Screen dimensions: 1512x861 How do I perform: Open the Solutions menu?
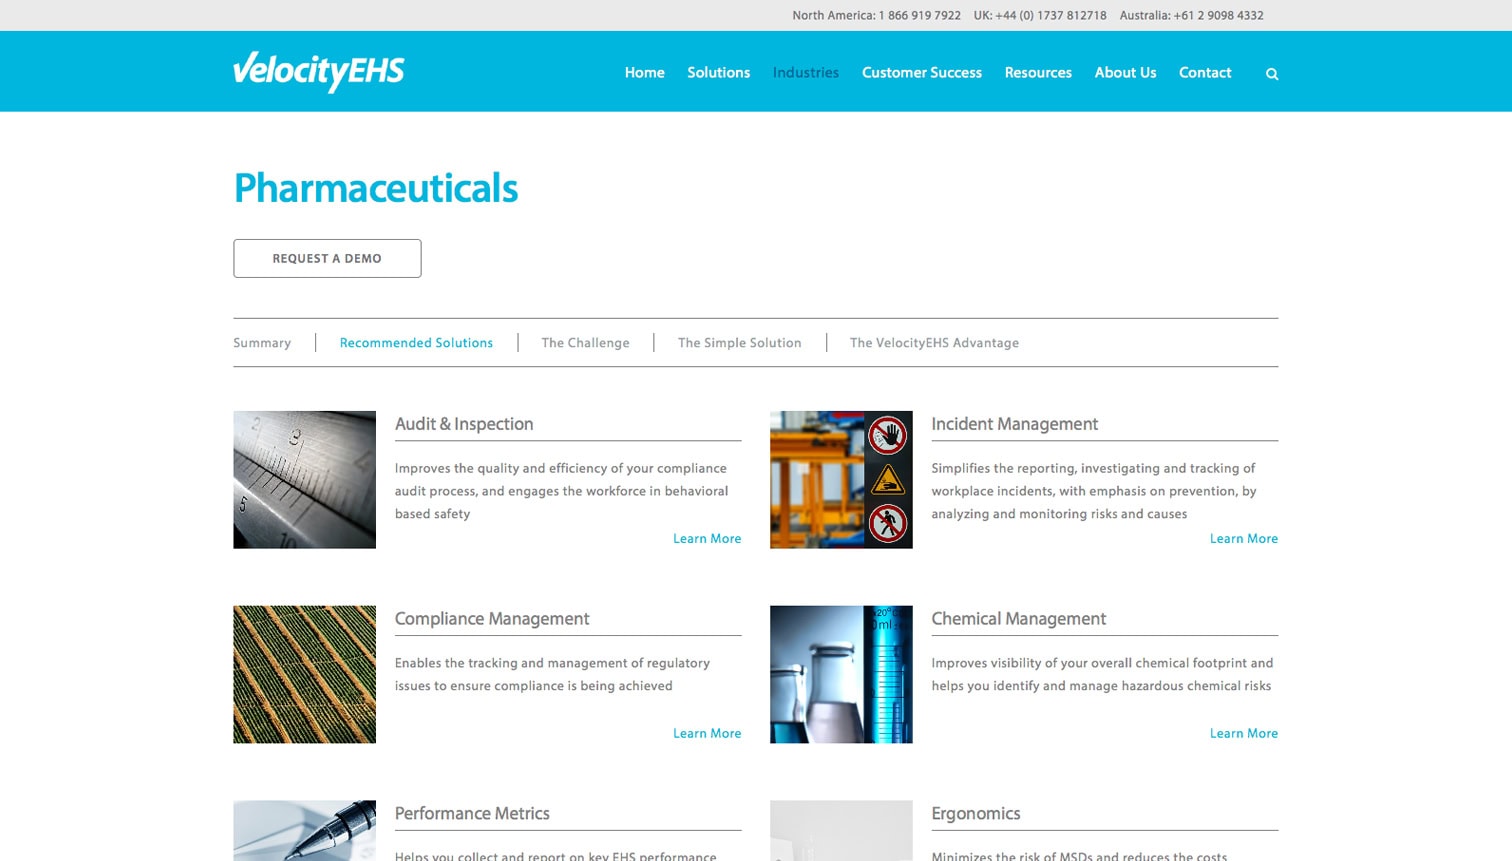[718, 73]
